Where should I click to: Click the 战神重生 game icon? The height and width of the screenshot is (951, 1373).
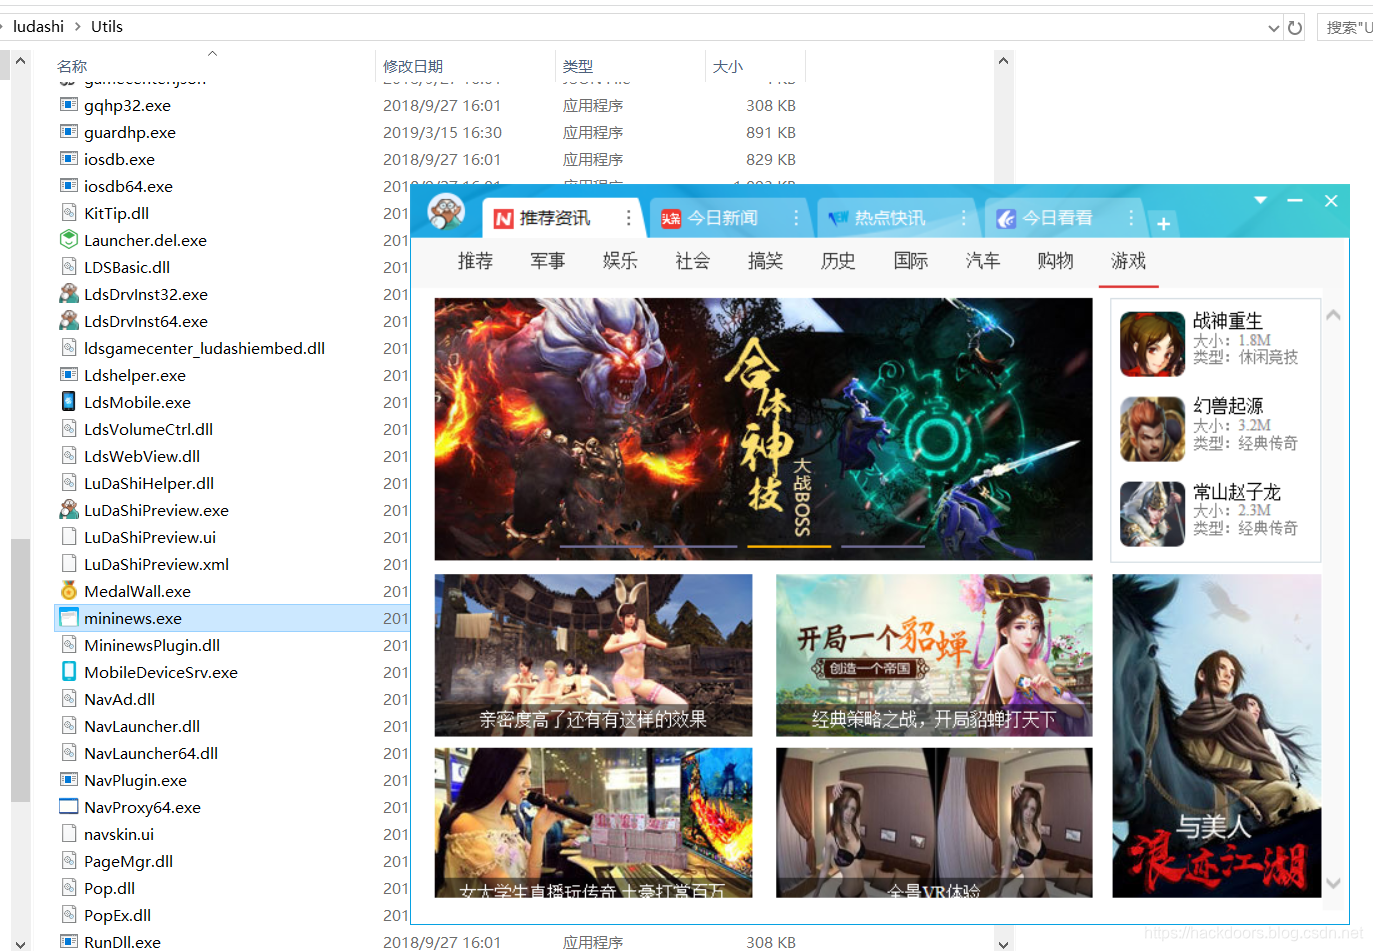(1152, 344)
